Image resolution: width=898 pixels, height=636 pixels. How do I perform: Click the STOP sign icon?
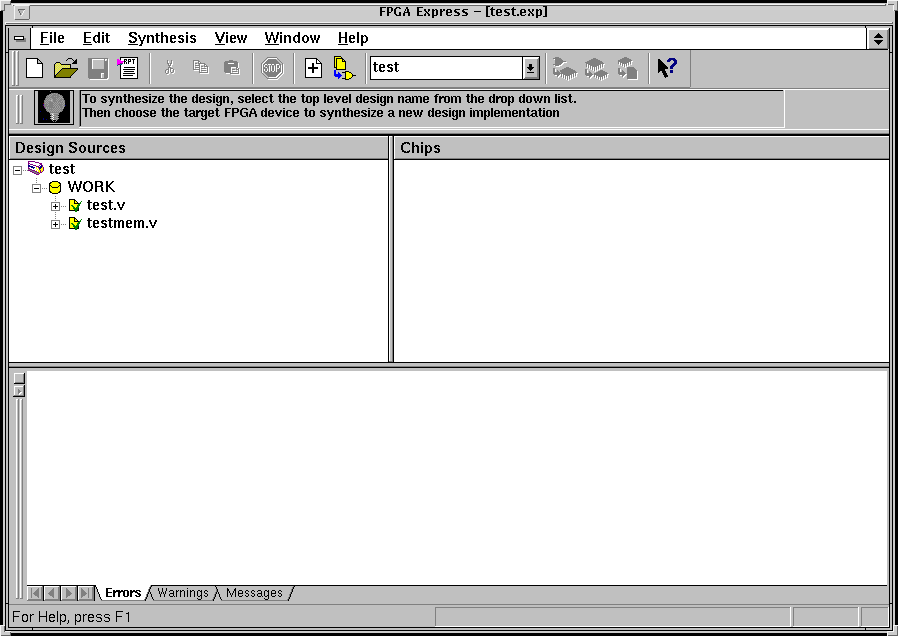coord(272,68)
